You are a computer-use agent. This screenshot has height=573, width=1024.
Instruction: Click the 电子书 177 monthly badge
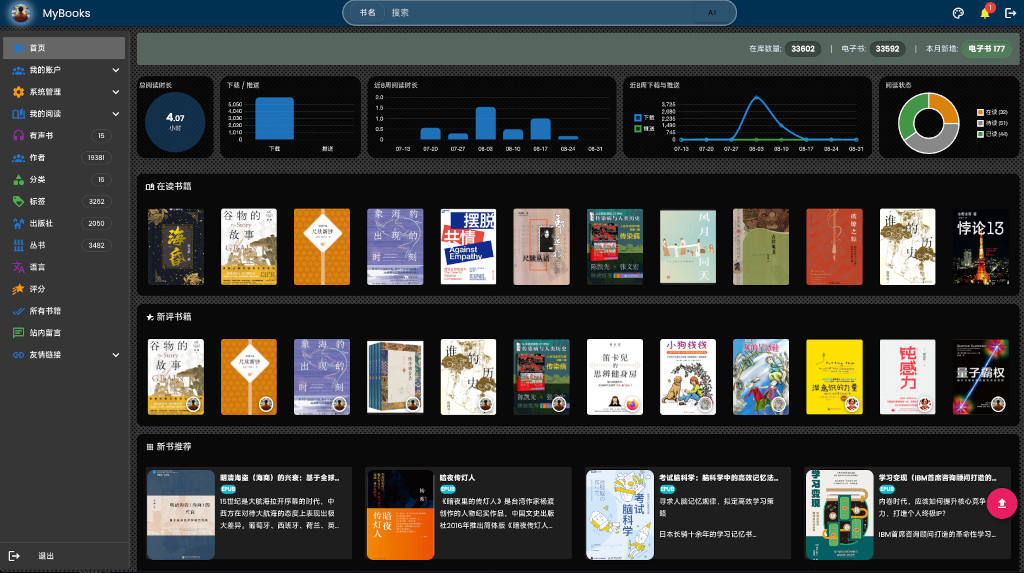point(986,49)
